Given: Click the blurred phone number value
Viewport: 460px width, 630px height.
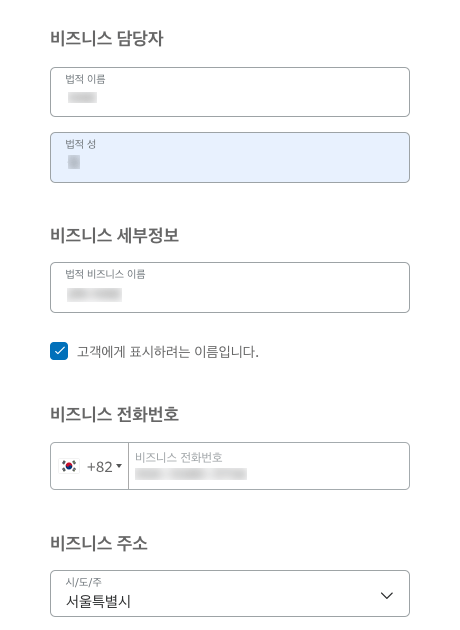Looking at the screenshot, I should coord(191,474).
